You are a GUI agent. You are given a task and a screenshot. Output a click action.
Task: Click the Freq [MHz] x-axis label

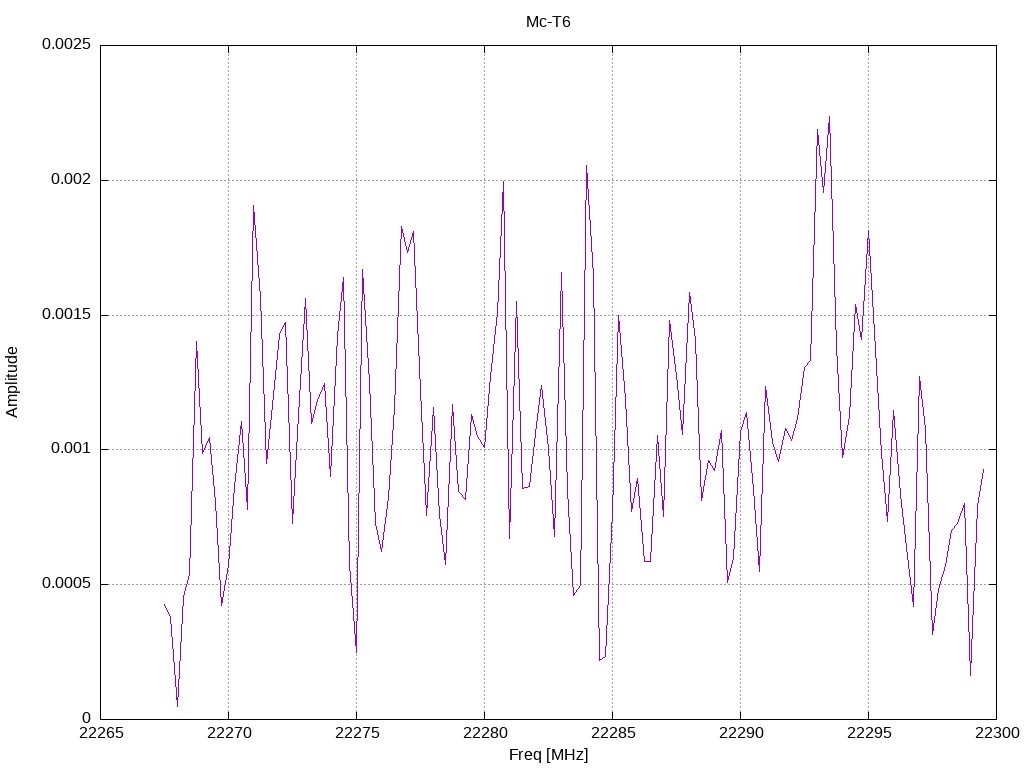point(548,755)
